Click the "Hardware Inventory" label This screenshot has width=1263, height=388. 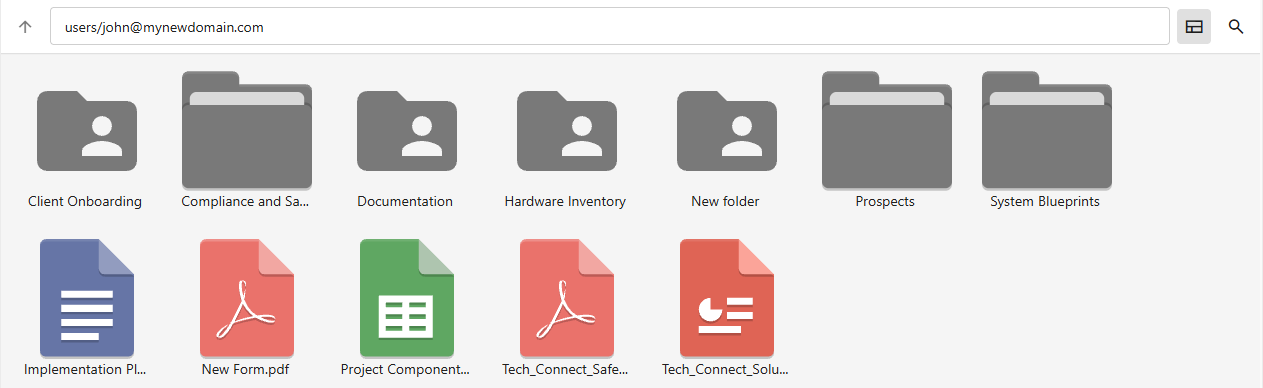point(565,201)
